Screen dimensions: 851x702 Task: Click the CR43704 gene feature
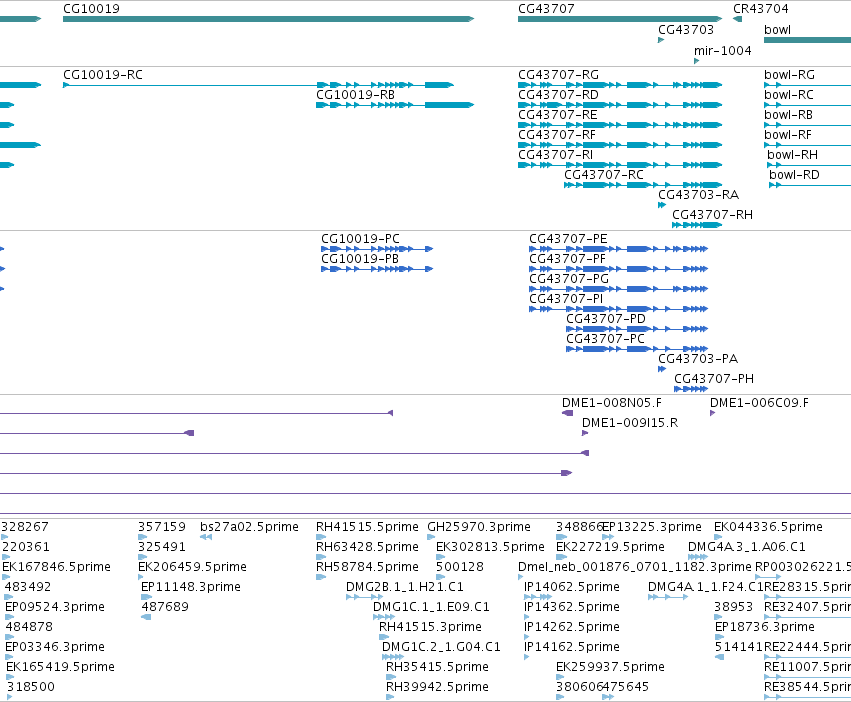click(x=737, y=19)
